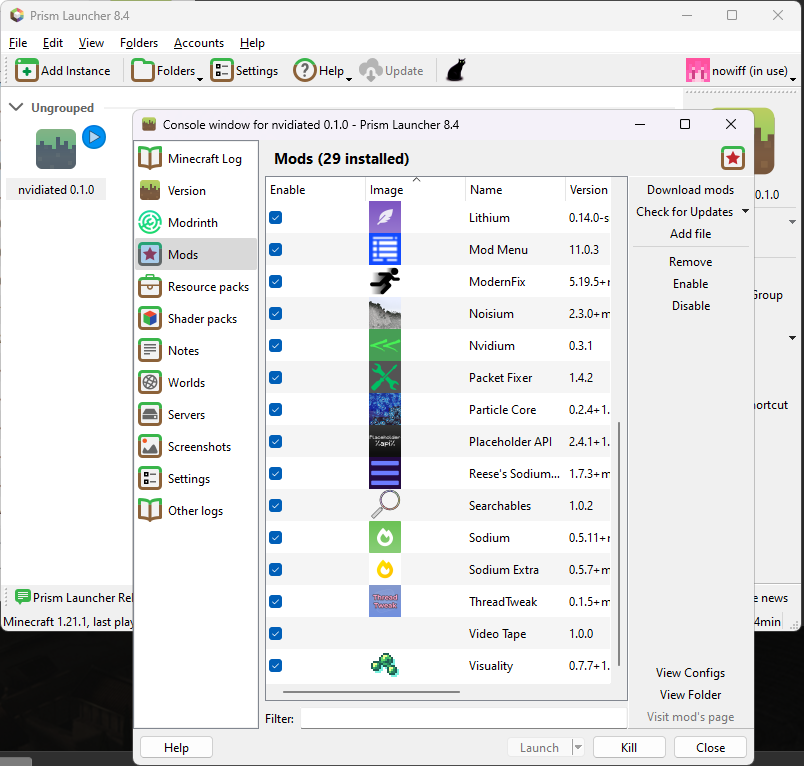Click the Kill button
The image size is (804, 766).
pos(629,747)
